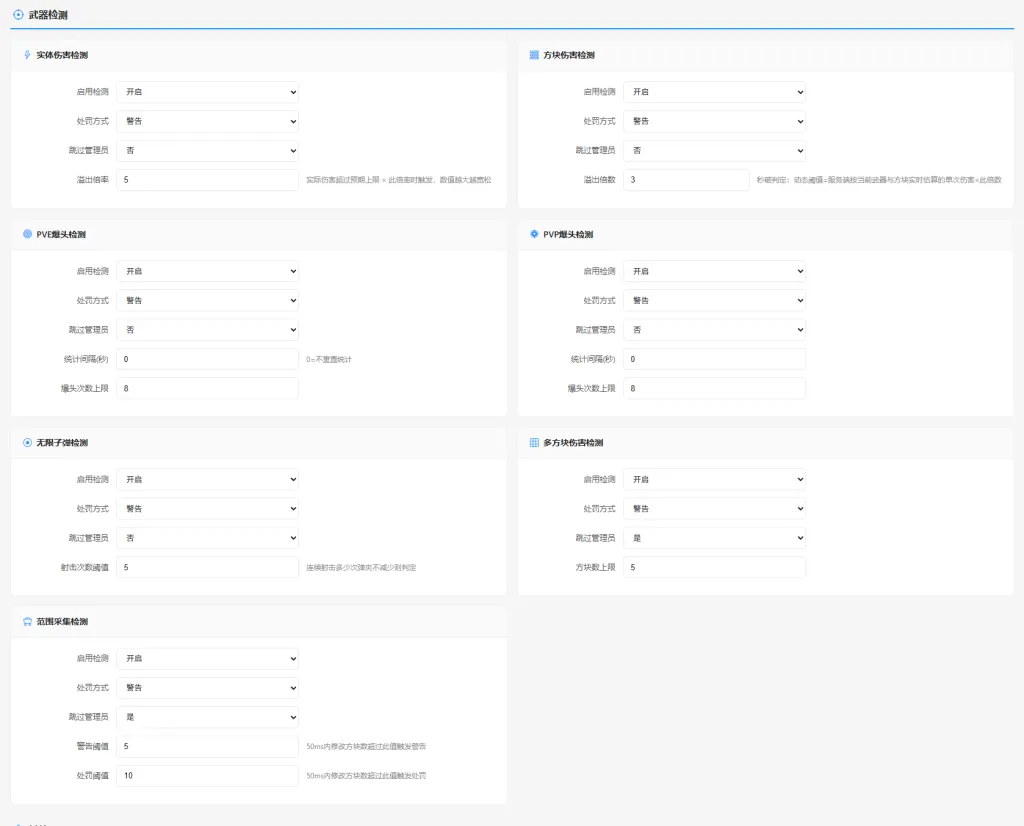Click the icon beside PVE爆头检测
The height and width of the screenshot is (826, 1024).
click(x=27, y=234)
